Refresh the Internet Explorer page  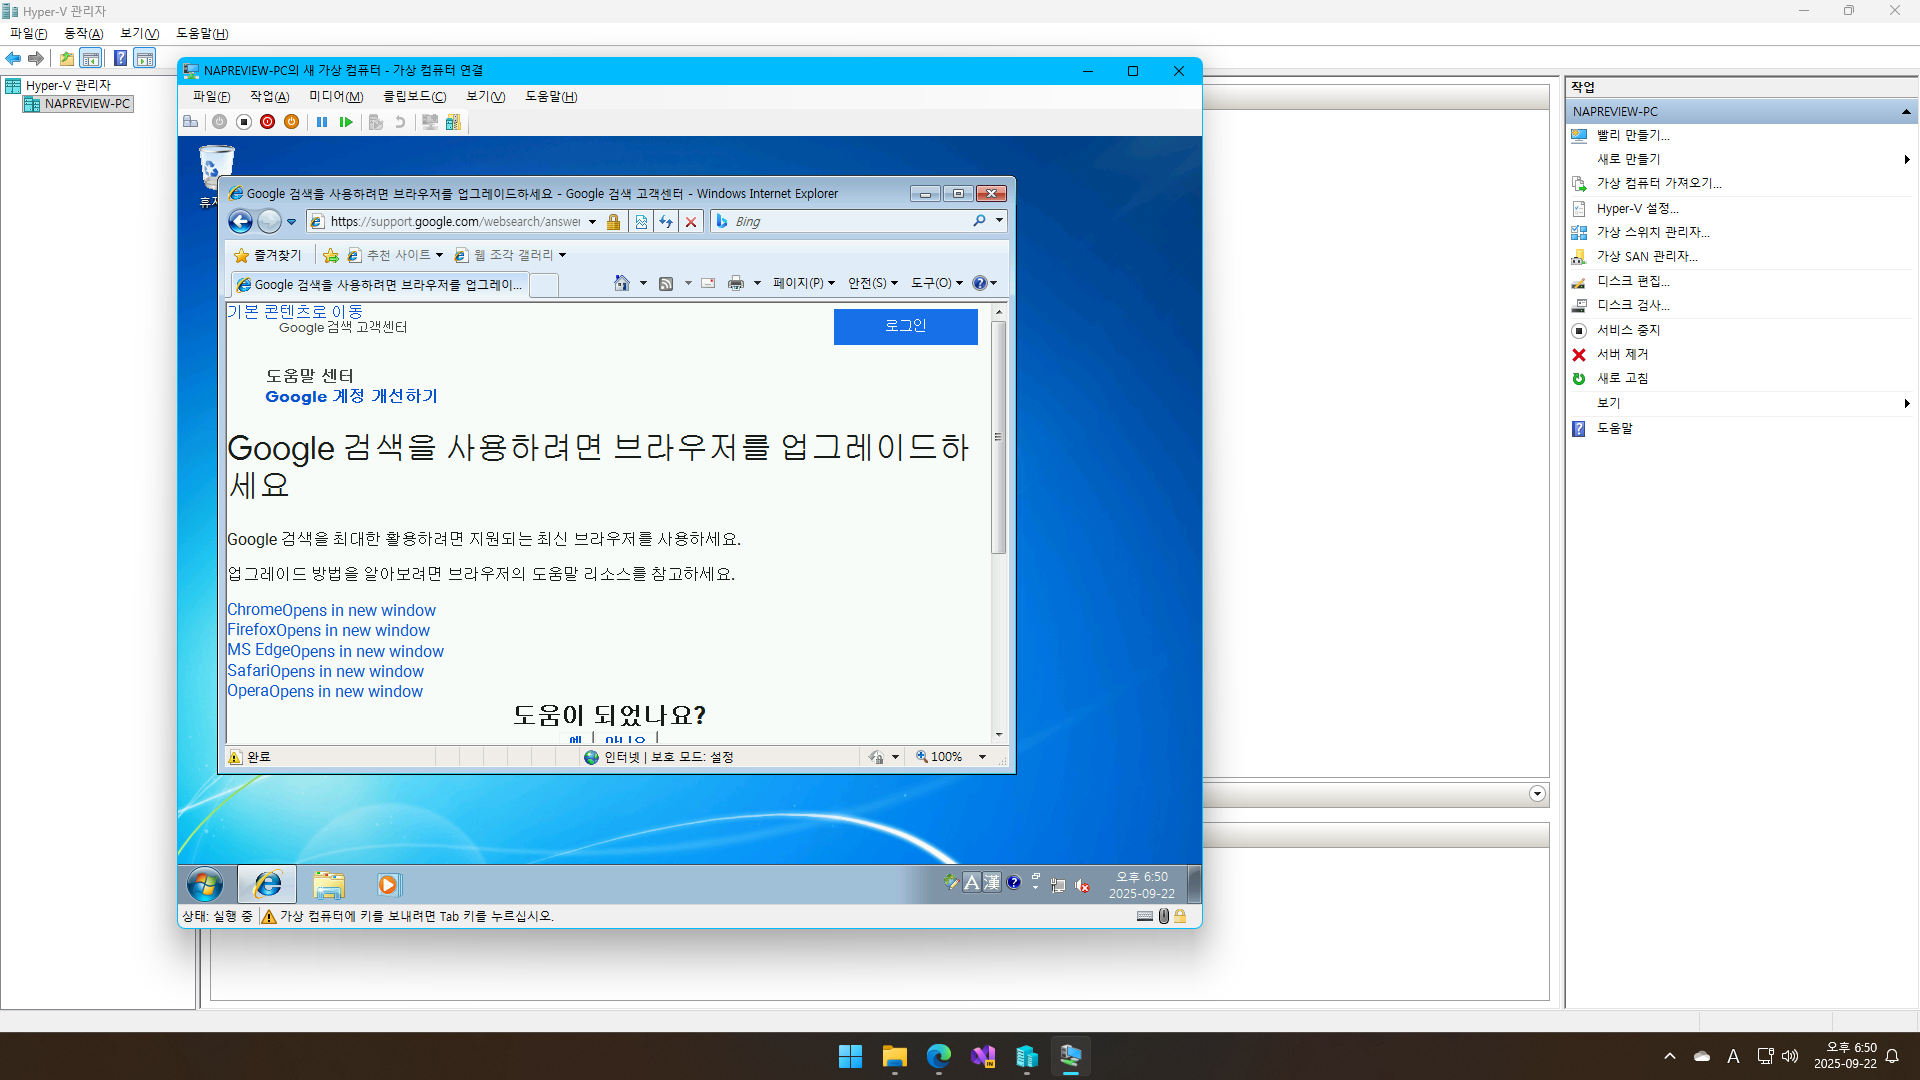[x=666, y=221]
